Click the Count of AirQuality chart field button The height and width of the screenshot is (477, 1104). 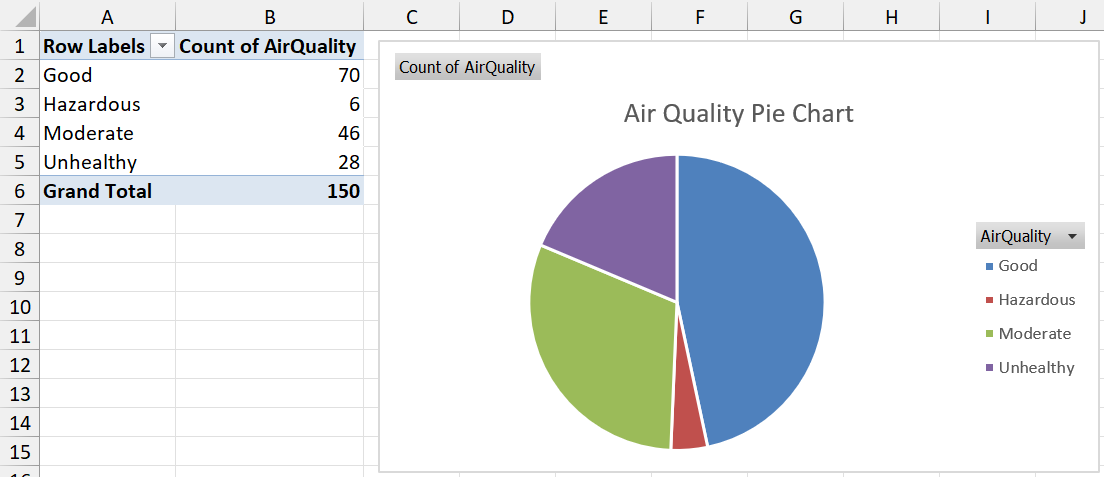[x=467, y=68]
